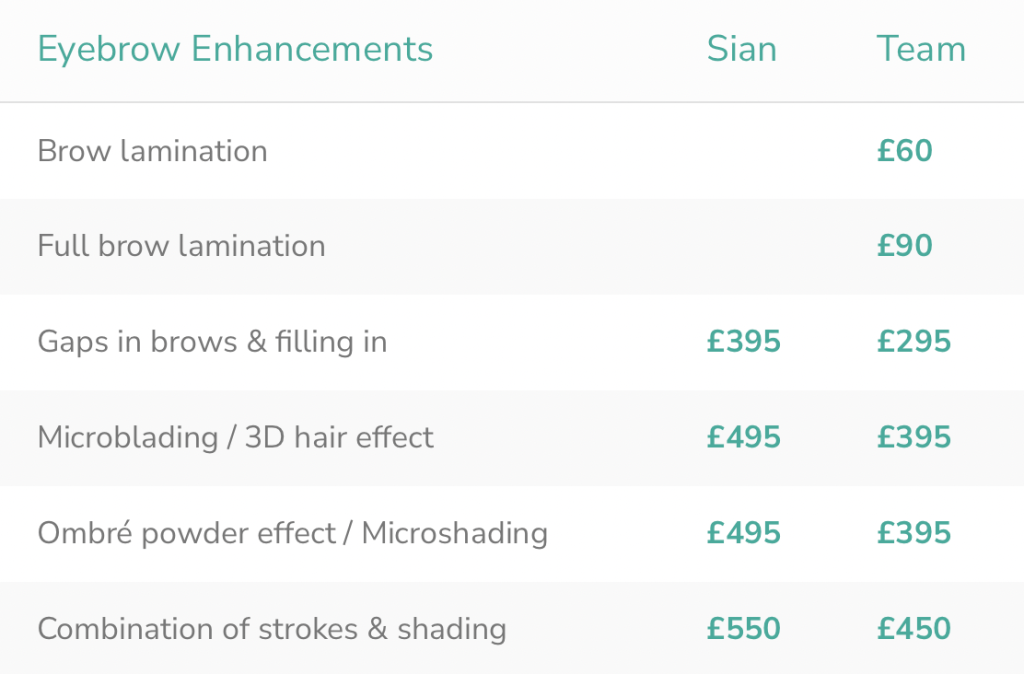This screenshot has height=674, width=1024.
Task: Click Sian's £550 Combination price
Action: pos(743,629)
